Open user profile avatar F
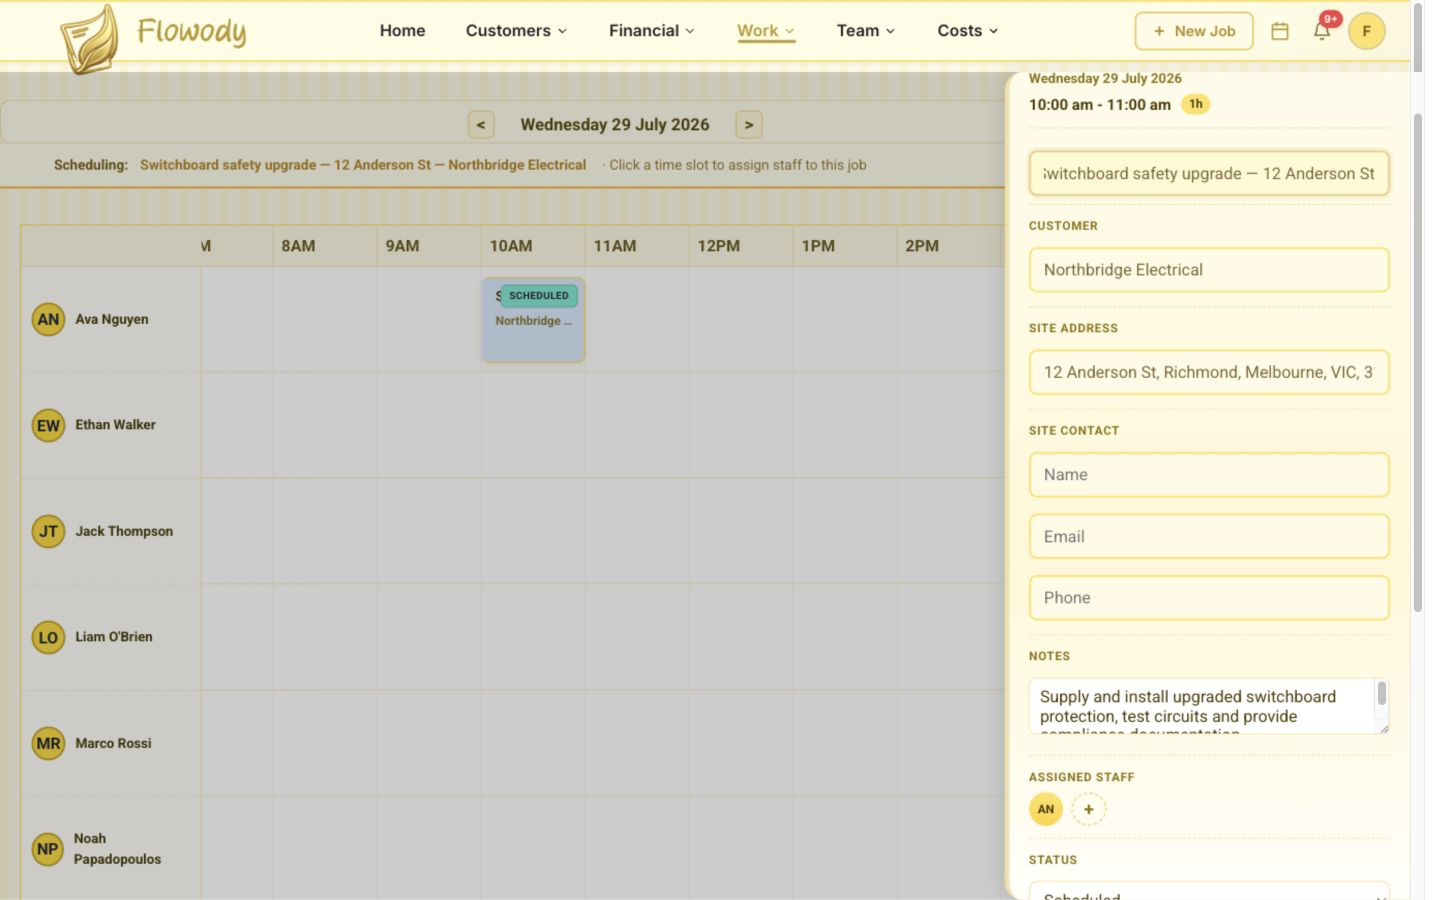1440x900 pixels. (x=1366, y=31)
